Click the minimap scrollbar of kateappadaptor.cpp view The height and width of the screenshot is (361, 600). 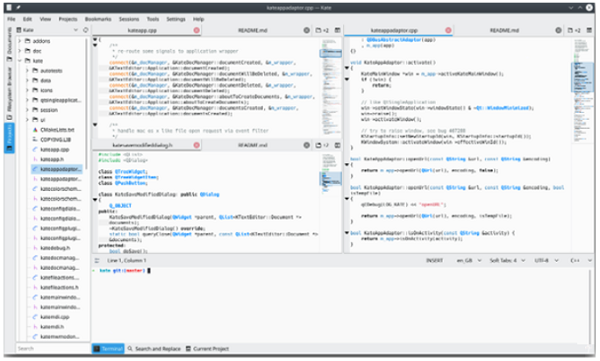583,144
